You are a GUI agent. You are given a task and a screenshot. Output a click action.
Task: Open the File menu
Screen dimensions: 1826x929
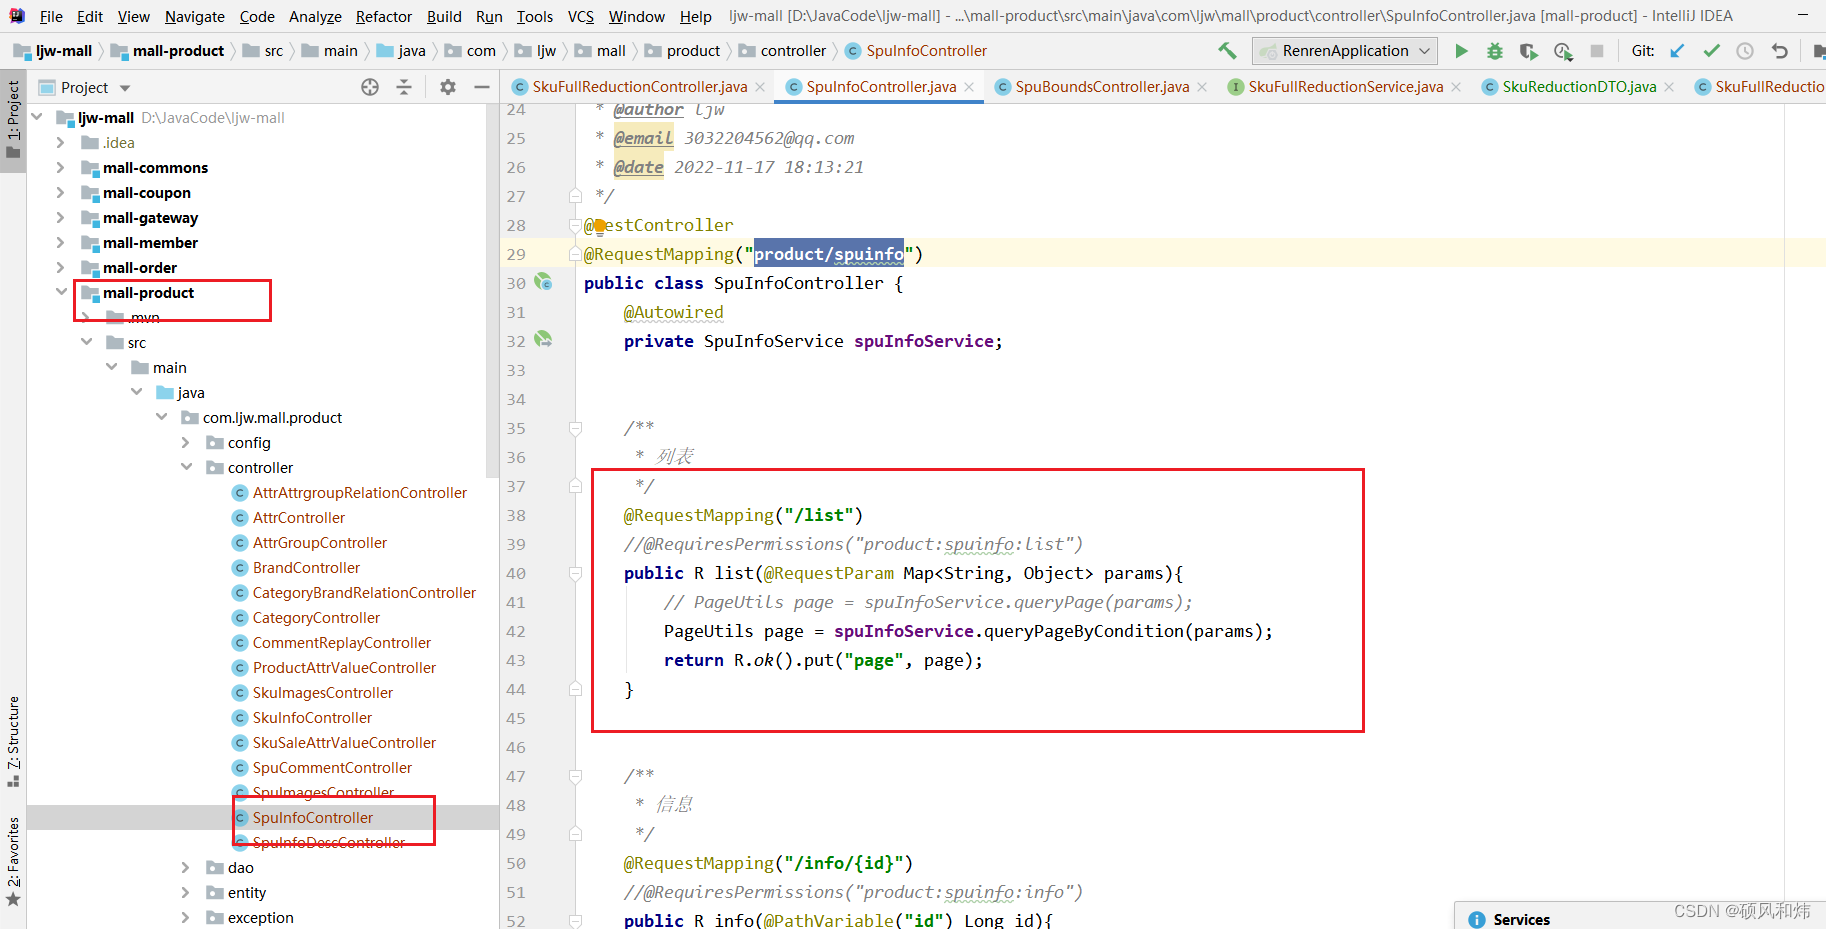51,16
